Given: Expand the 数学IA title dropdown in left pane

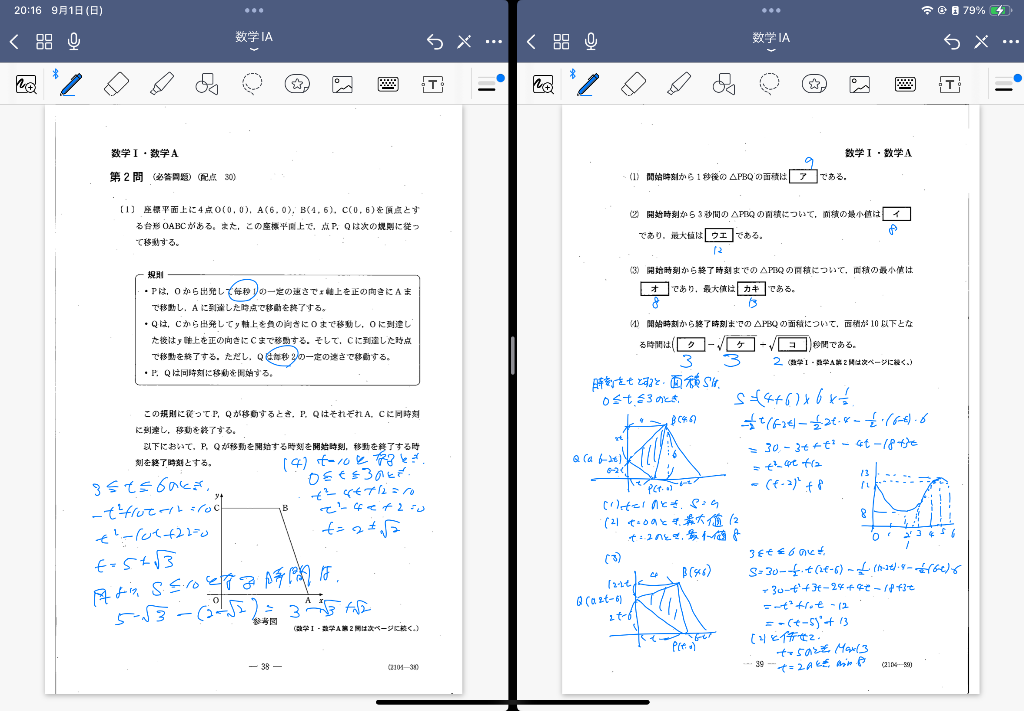Looking at the screenshot, I should [254, 41].
